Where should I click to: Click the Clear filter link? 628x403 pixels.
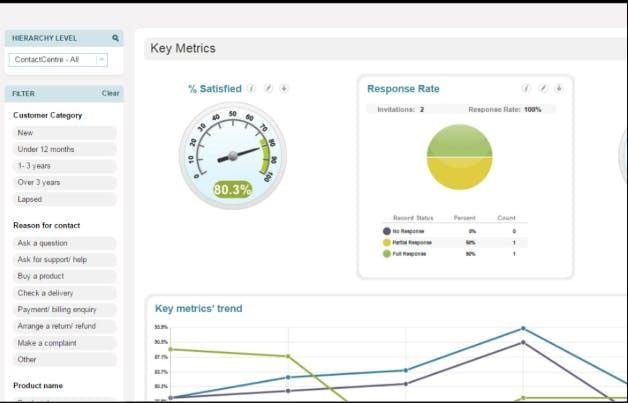point(111,93)
